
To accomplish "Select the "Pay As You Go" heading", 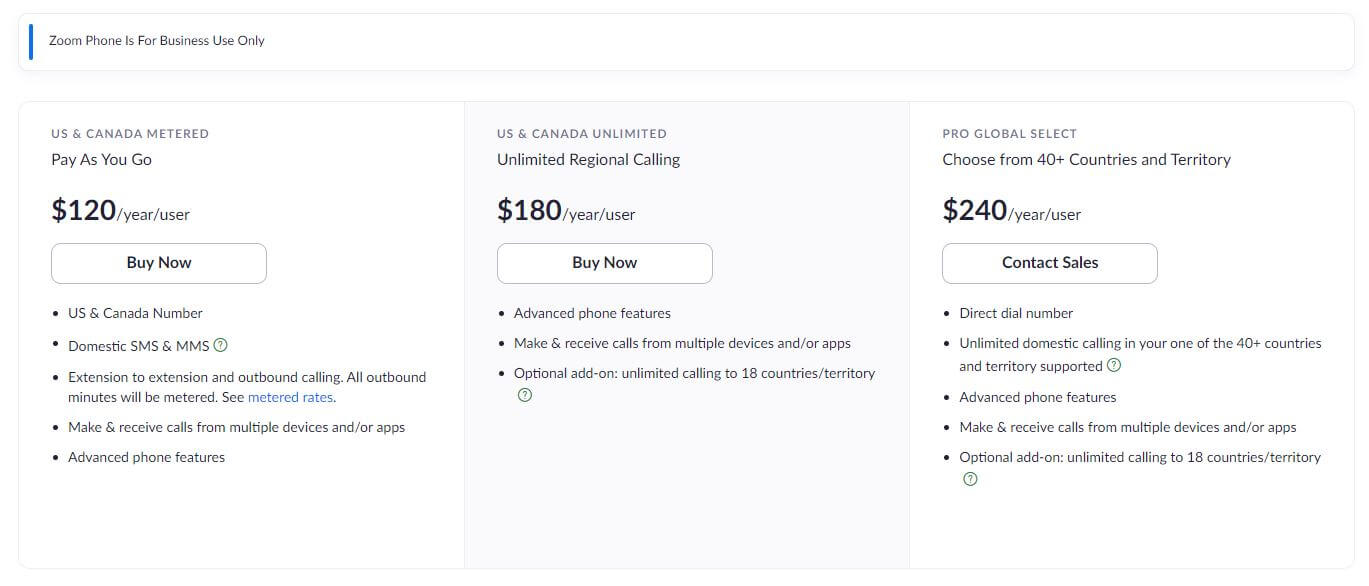I will (102, 160).
